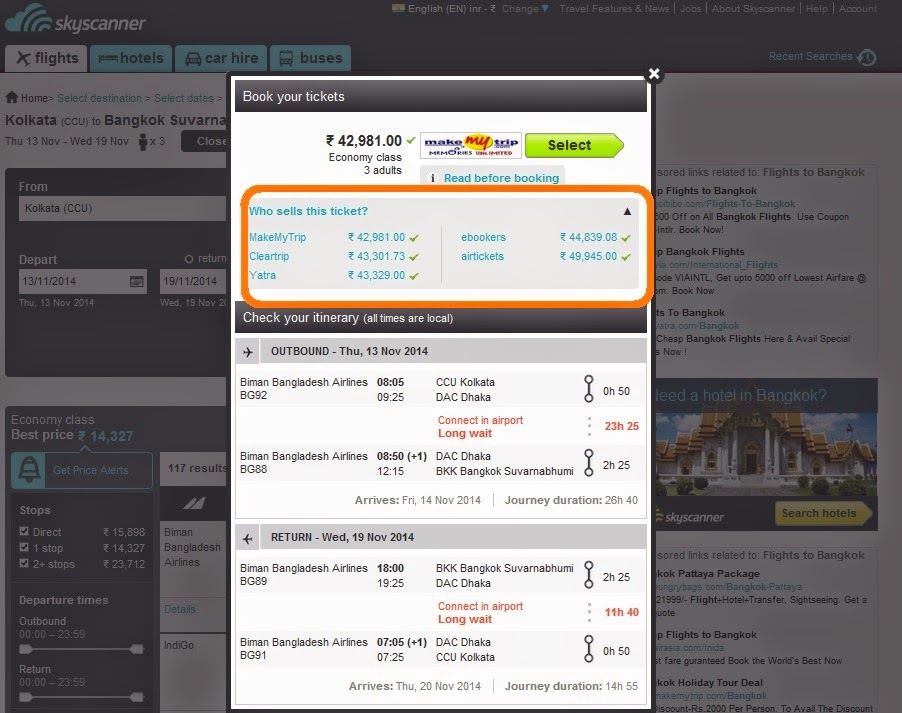The image size is (902, 713).
Task: Click the return date field 19/11/2014
Action: [x=193, y=281]
